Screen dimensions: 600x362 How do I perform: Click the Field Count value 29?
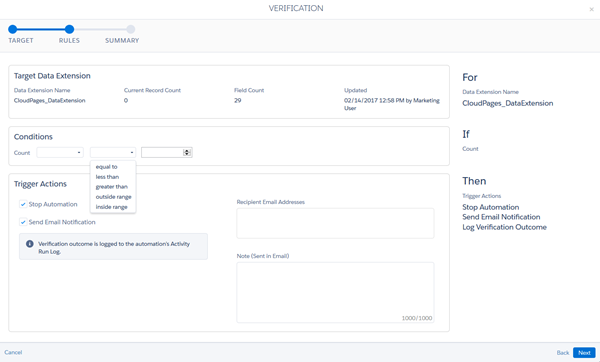pos(238,101)
